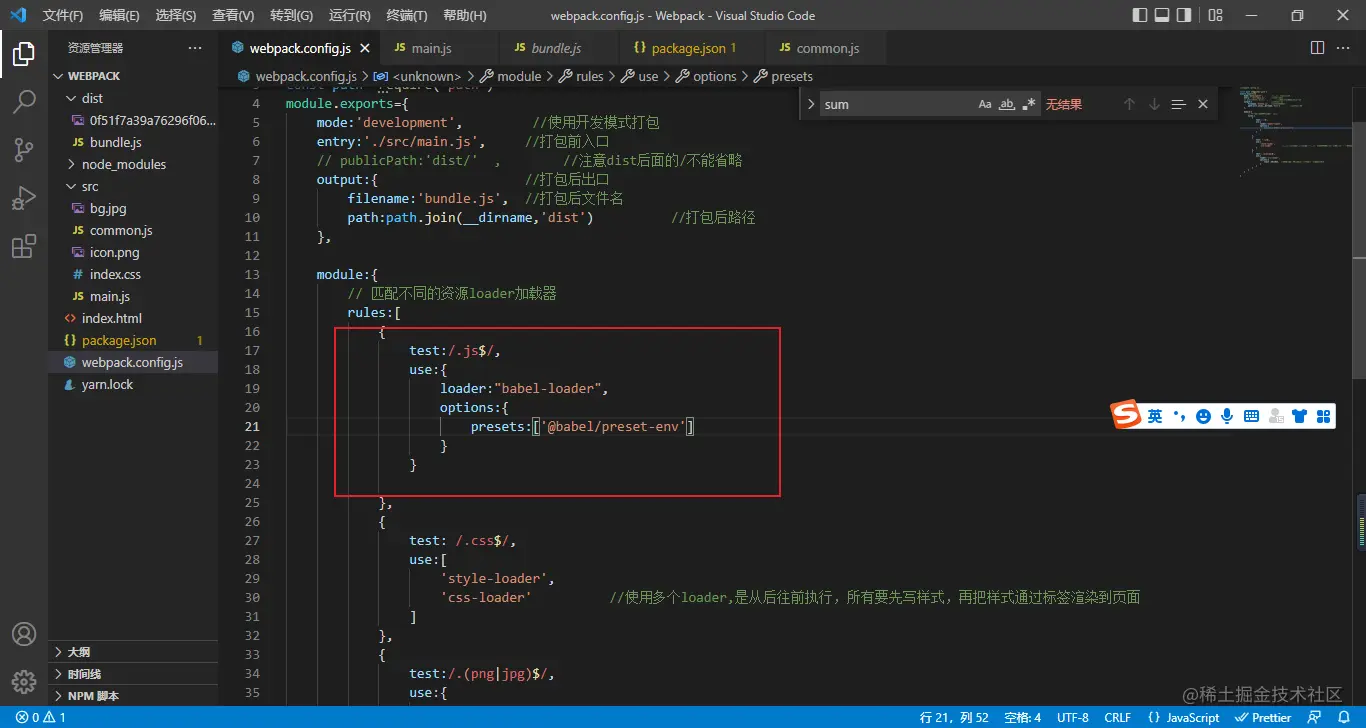1366x728 pixels.
Task: Collapse the dist folder
Action: 133,98
